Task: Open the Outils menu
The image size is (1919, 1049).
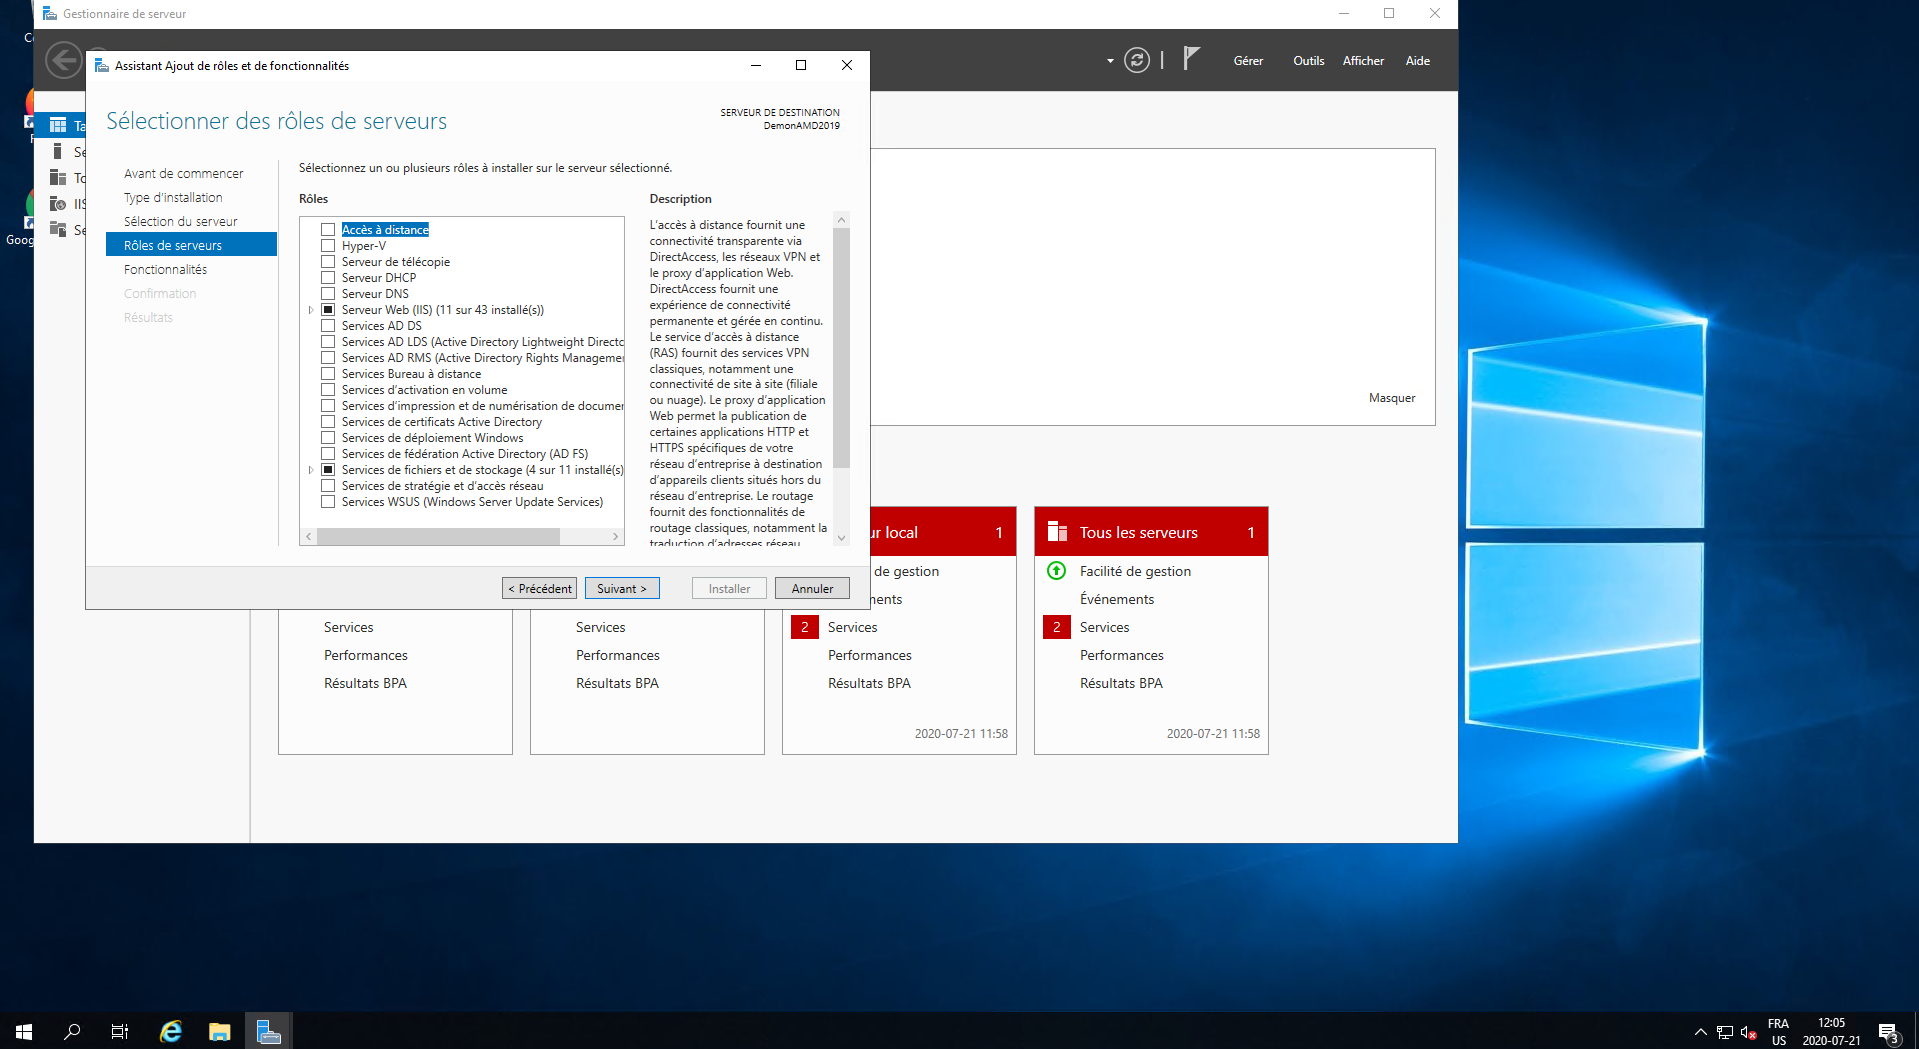Action: click(x=1308, y=61)
